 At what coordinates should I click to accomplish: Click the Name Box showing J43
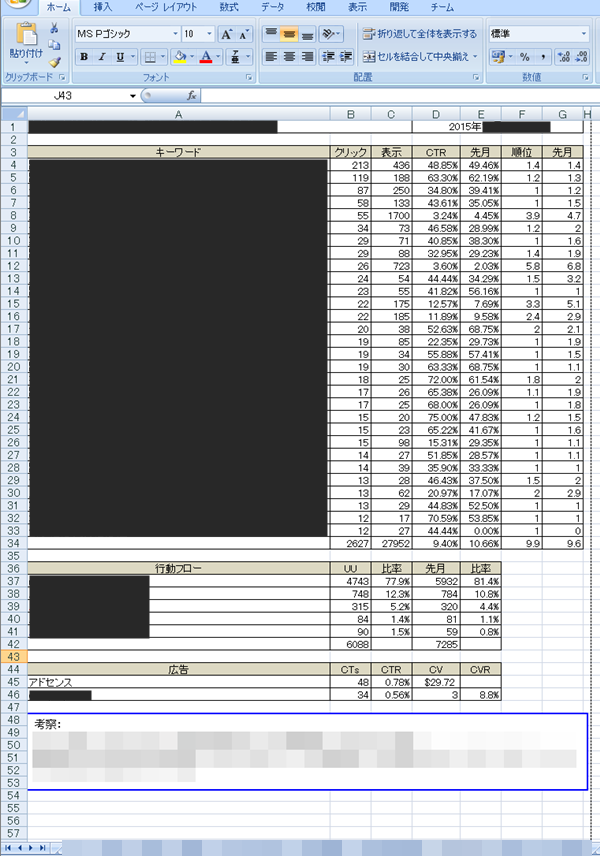[63, 96]
